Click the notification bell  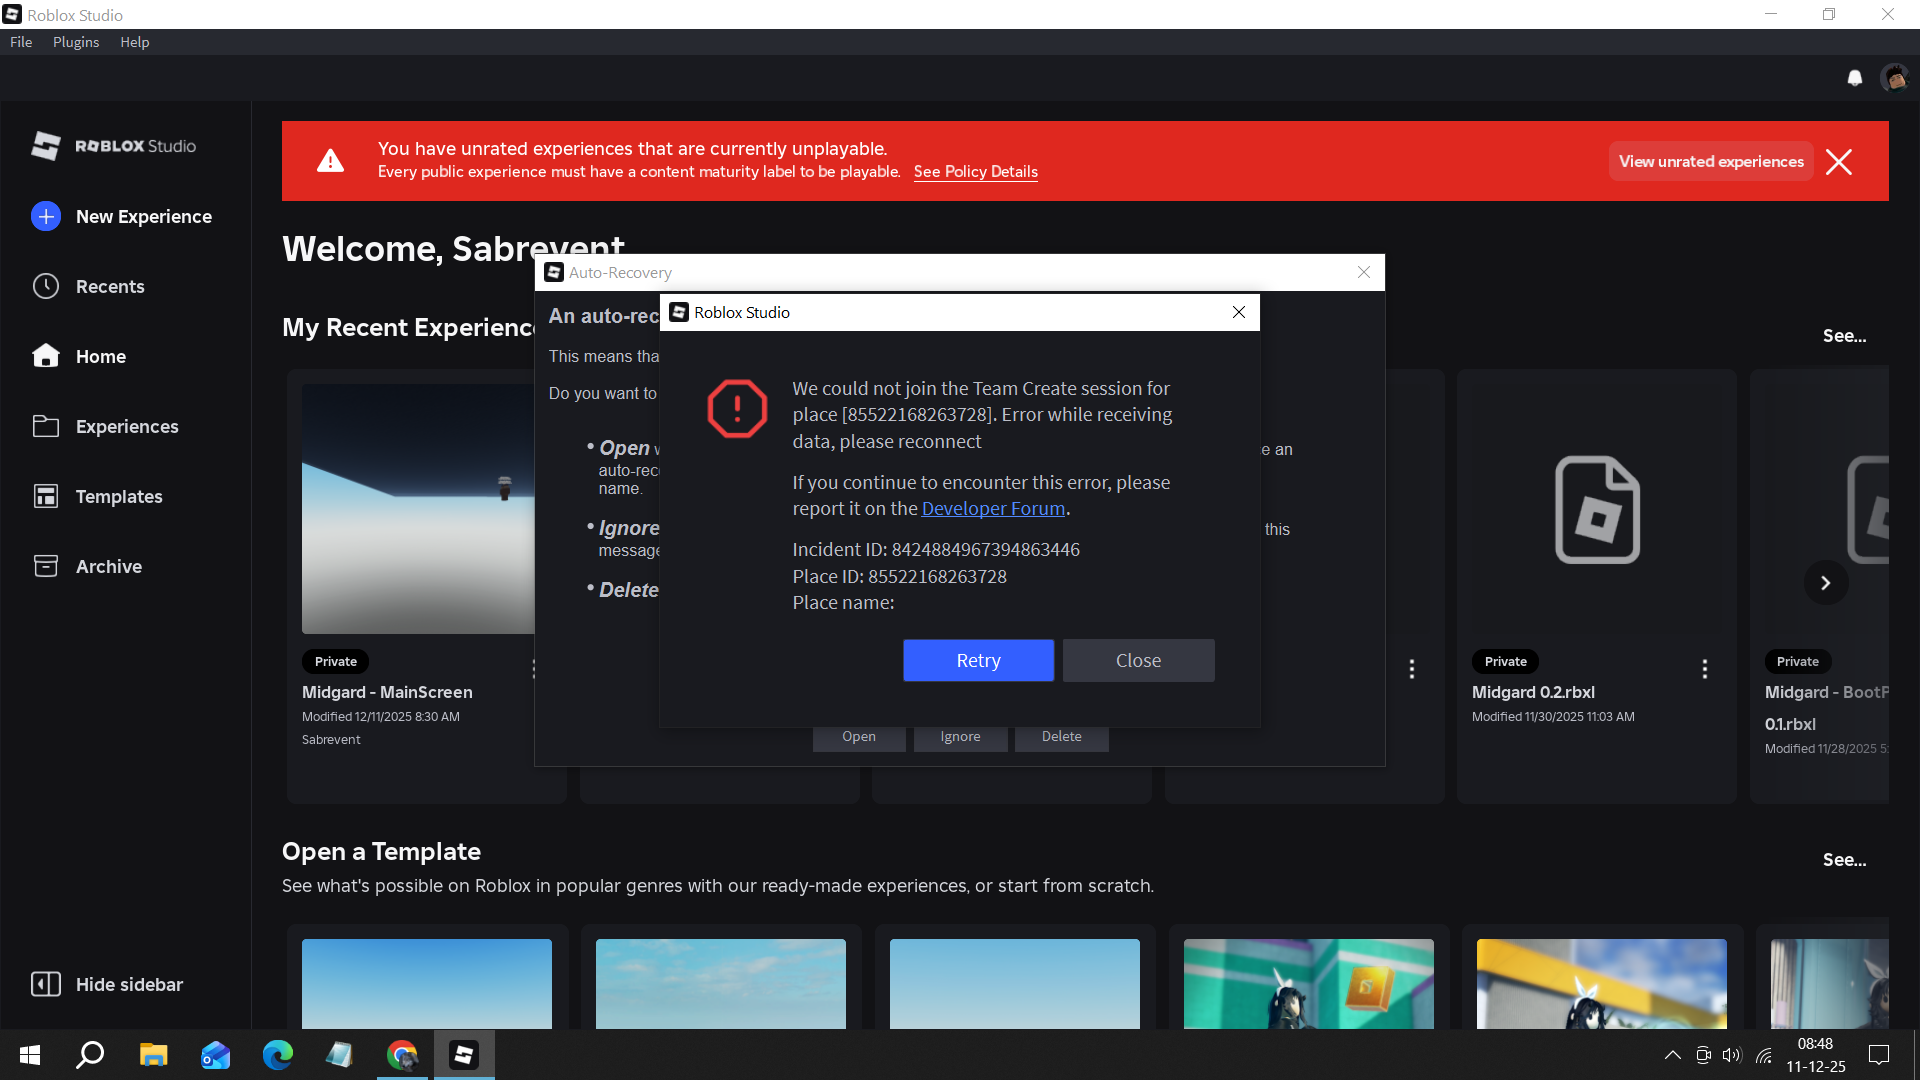[1855, 77]
